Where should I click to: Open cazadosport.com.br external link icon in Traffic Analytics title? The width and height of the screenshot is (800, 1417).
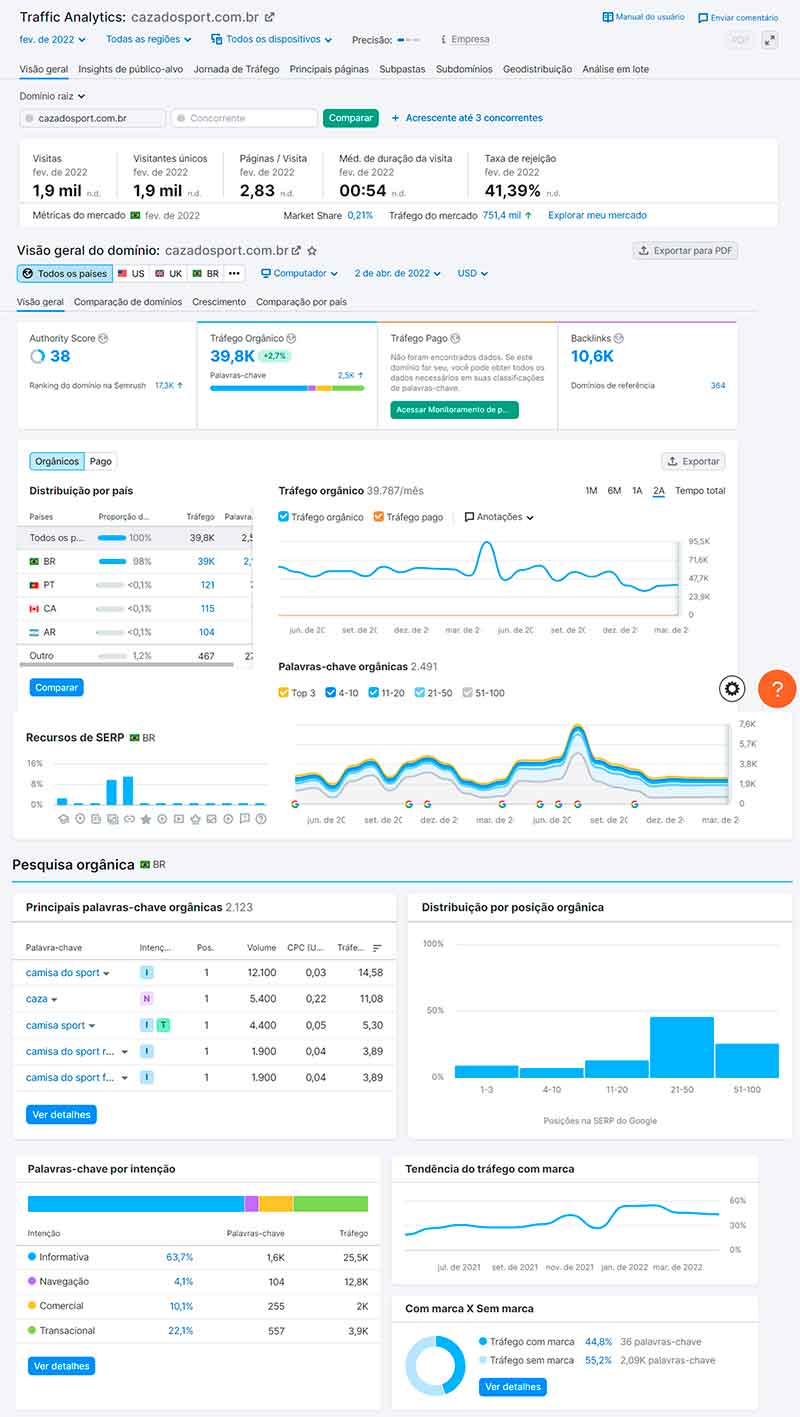click(270, 17)
